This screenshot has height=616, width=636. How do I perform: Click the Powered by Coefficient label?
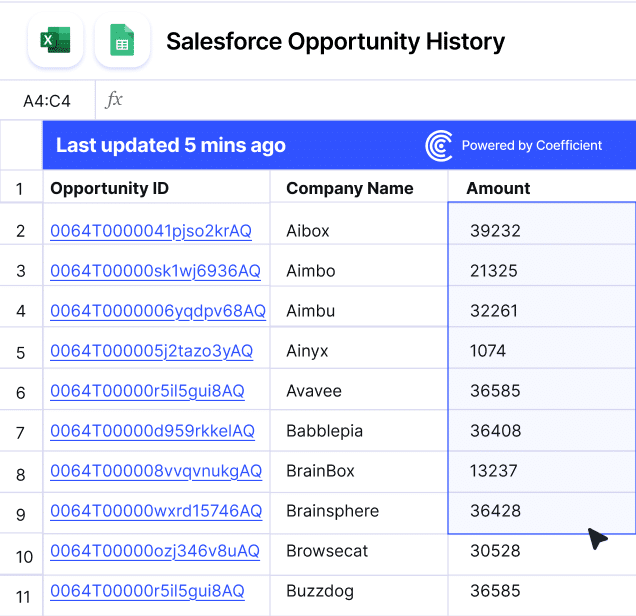click(x=532, y=145)
